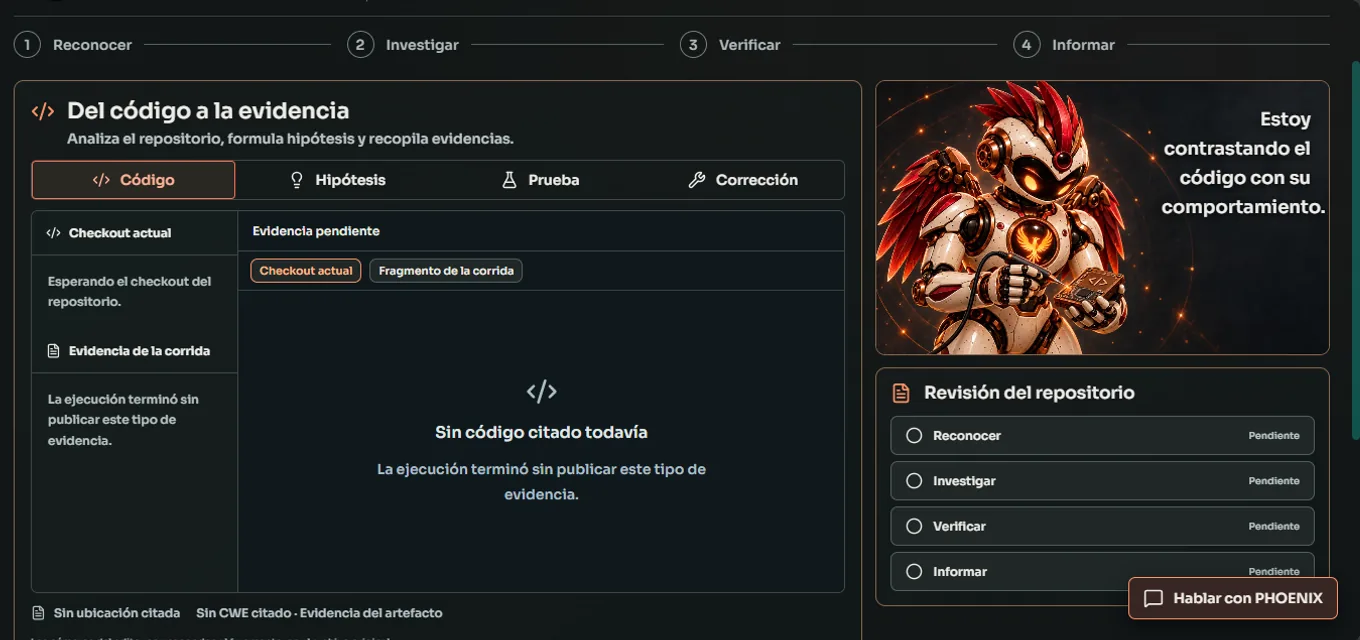Click the document icon next to Revisión del repositorio
1360x640 pixels.
coord(901,393)
